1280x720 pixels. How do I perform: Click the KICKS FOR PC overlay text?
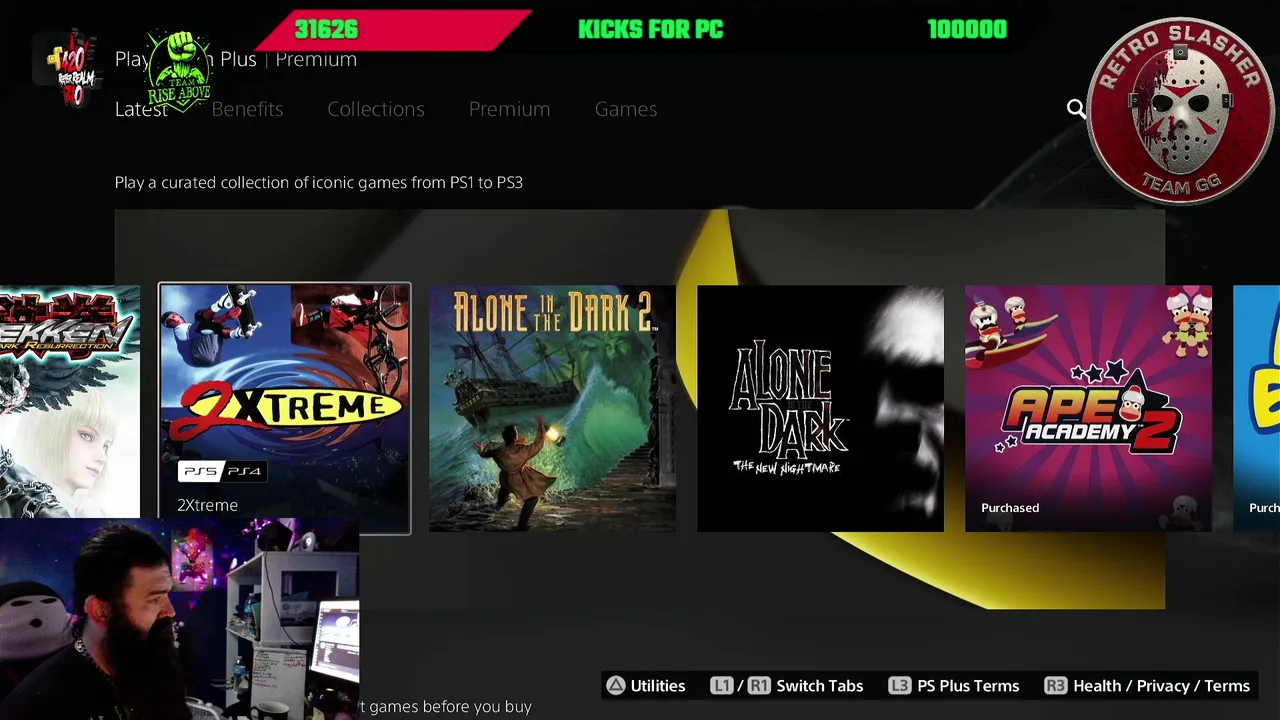point(651,29)
